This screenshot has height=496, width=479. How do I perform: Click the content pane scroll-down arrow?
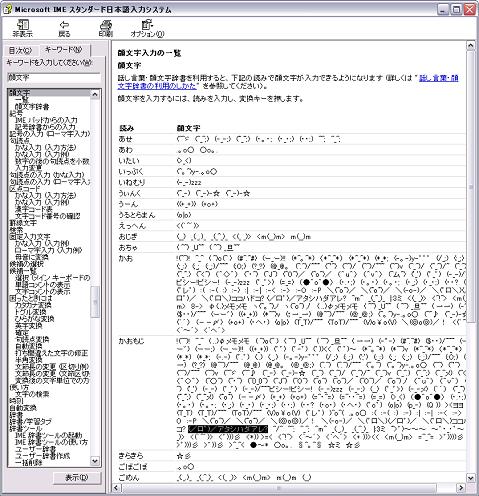click(470, 478)
